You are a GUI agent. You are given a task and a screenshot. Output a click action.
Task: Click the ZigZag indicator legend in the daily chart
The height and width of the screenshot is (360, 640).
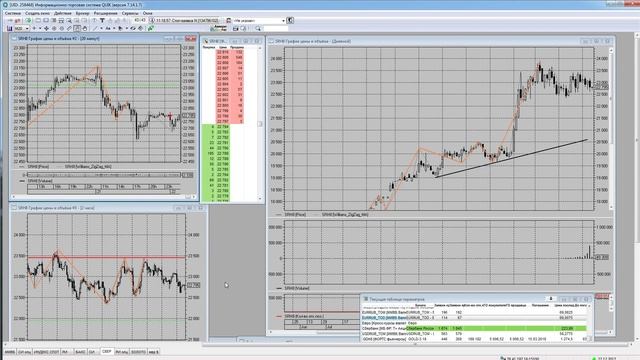tap(344, 214)
